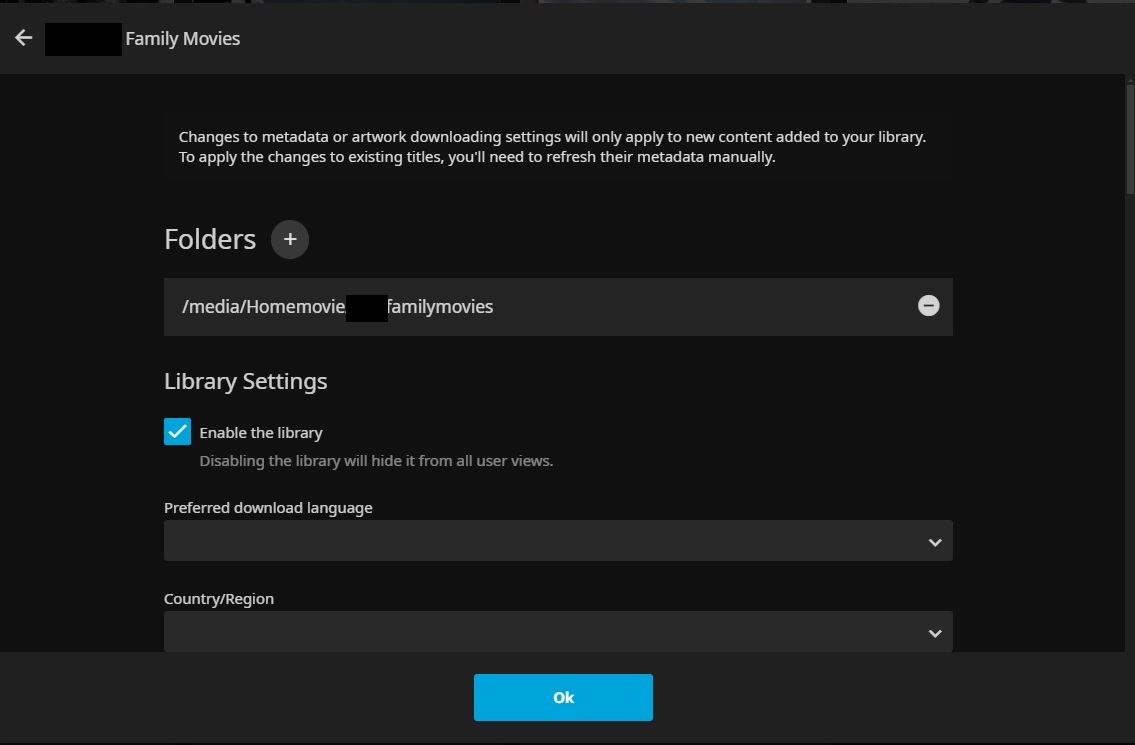
Task: Click the 'refresh their metadata manually' notice line
Action: pyautogui.click(x=477, y=157)
